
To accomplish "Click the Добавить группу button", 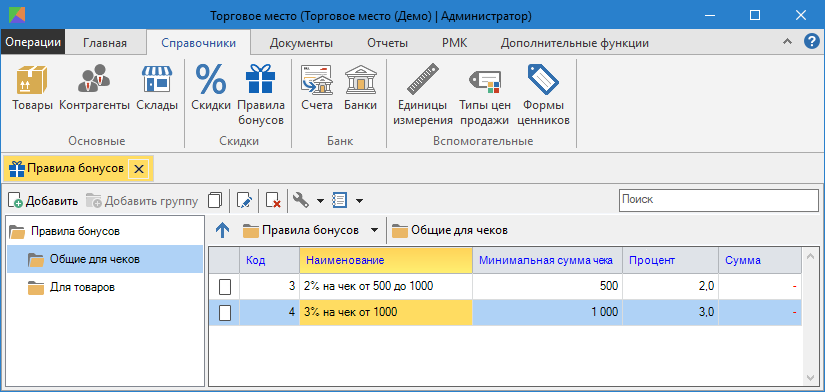I will click(x=142, y=200).
